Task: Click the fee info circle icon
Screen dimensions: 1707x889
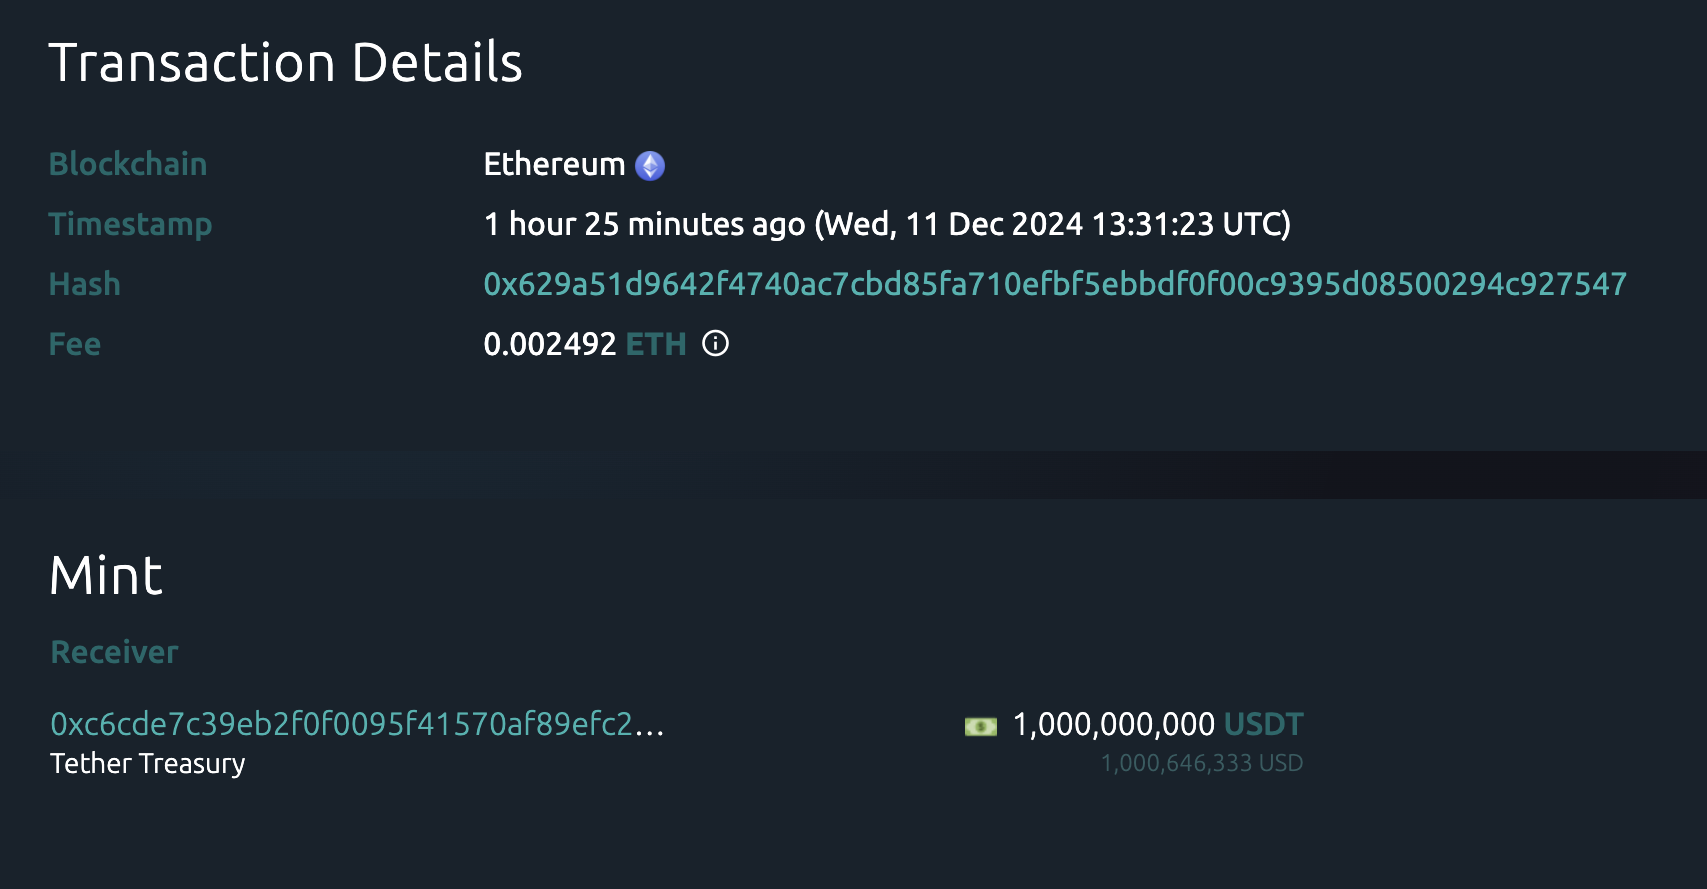Action: pyautogui.click(x=715, y=344)
